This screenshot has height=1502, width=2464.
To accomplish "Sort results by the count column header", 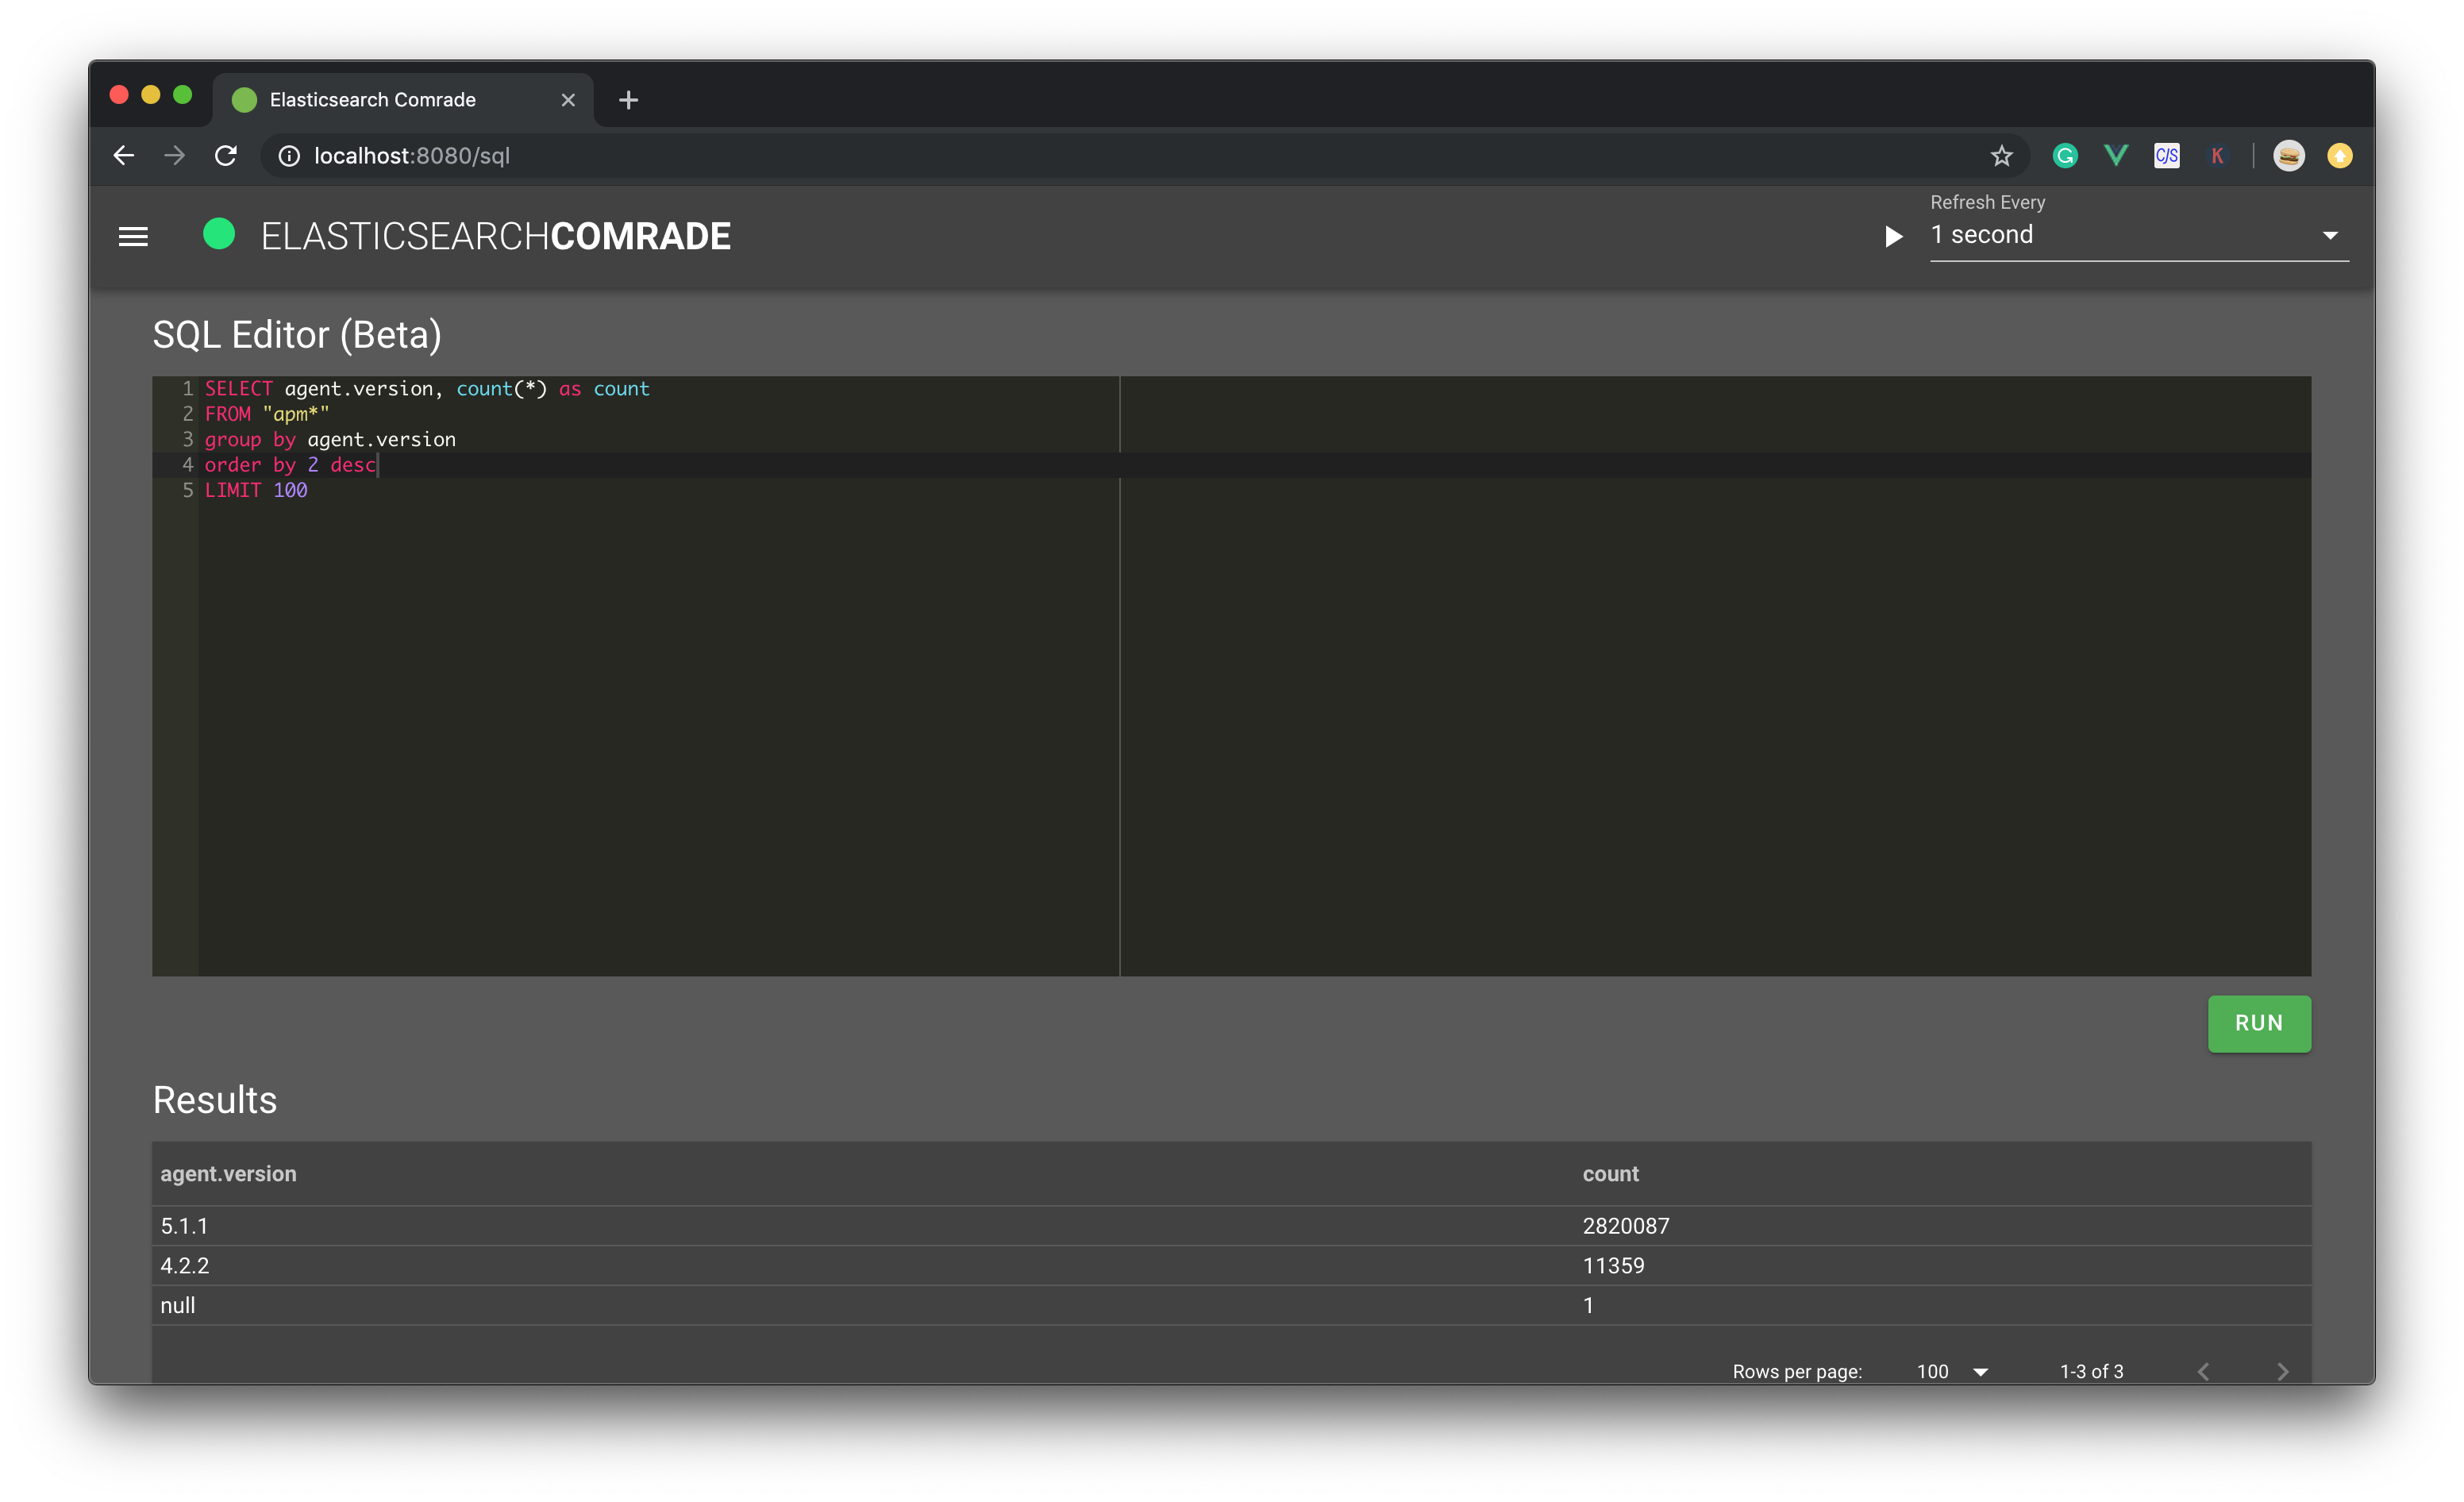I will point(1610,1174).
